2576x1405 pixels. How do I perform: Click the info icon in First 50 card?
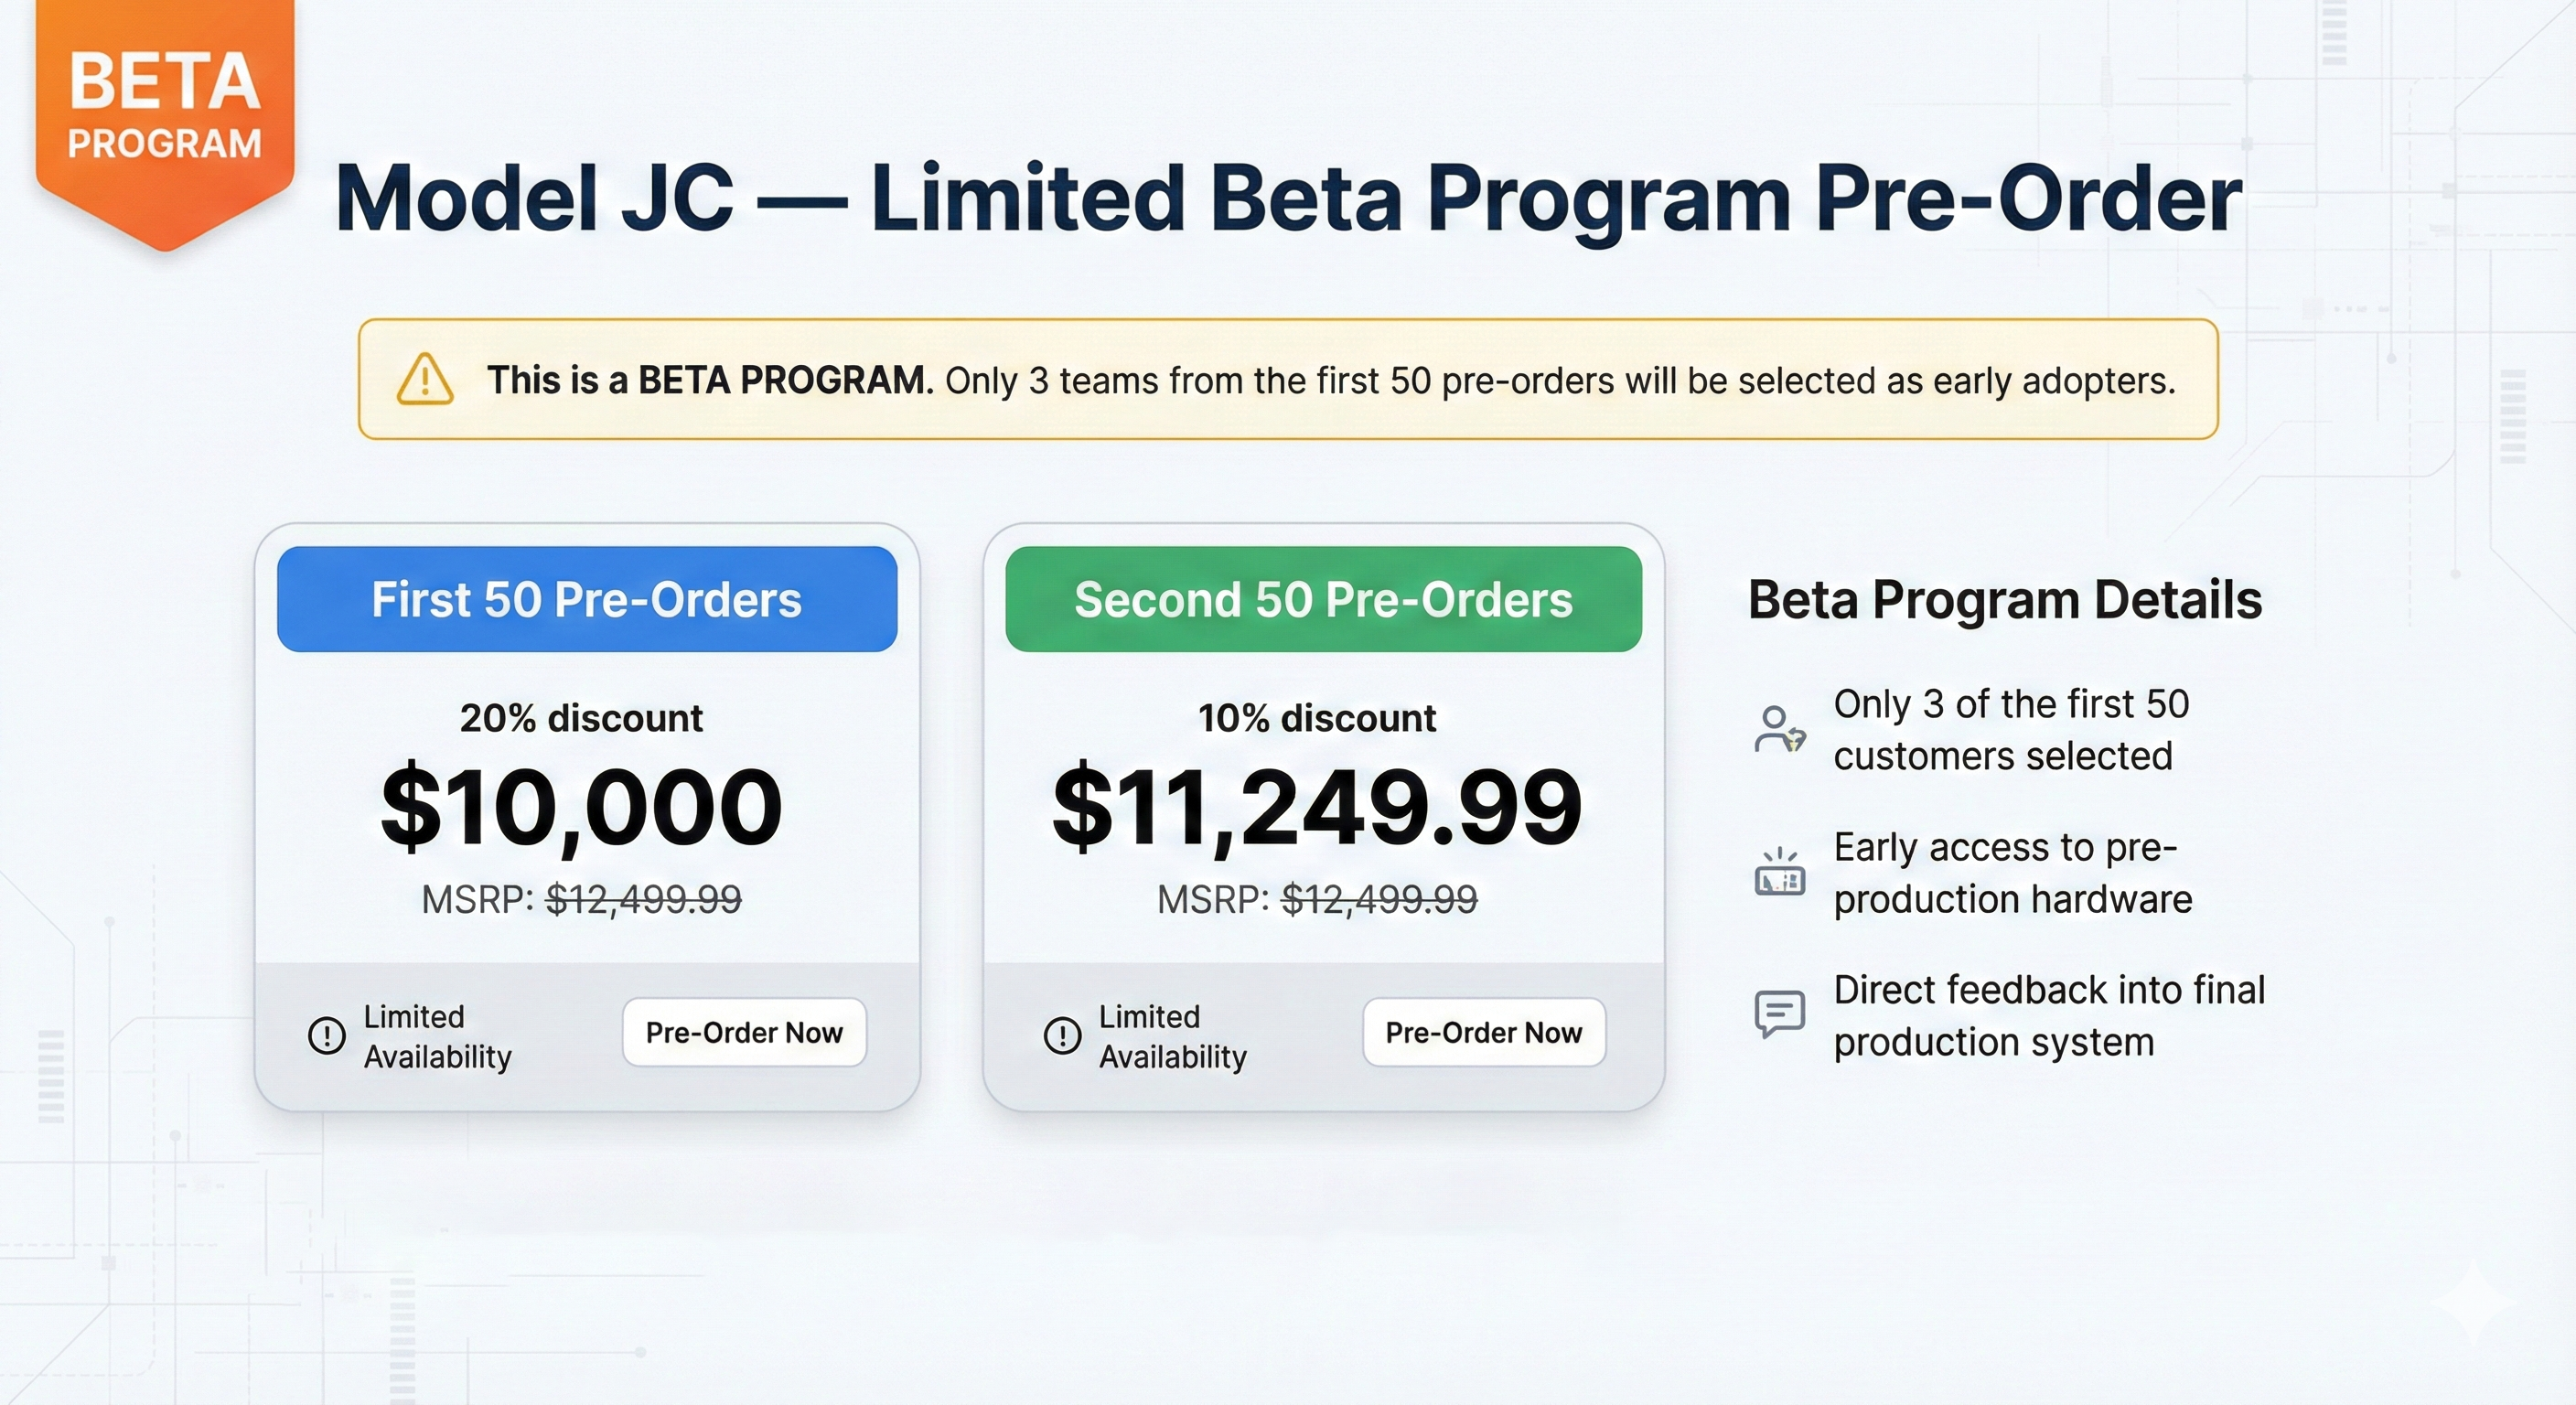327,1035
